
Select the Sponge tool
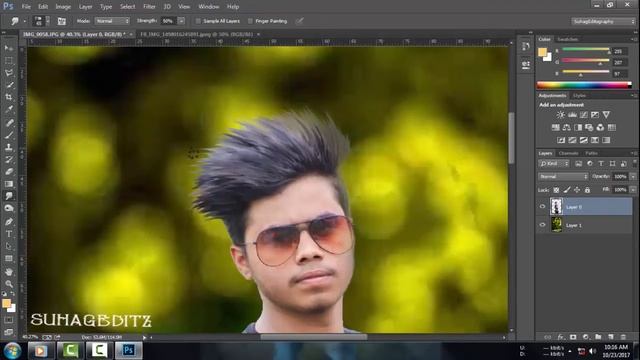(x=9, y=208)
